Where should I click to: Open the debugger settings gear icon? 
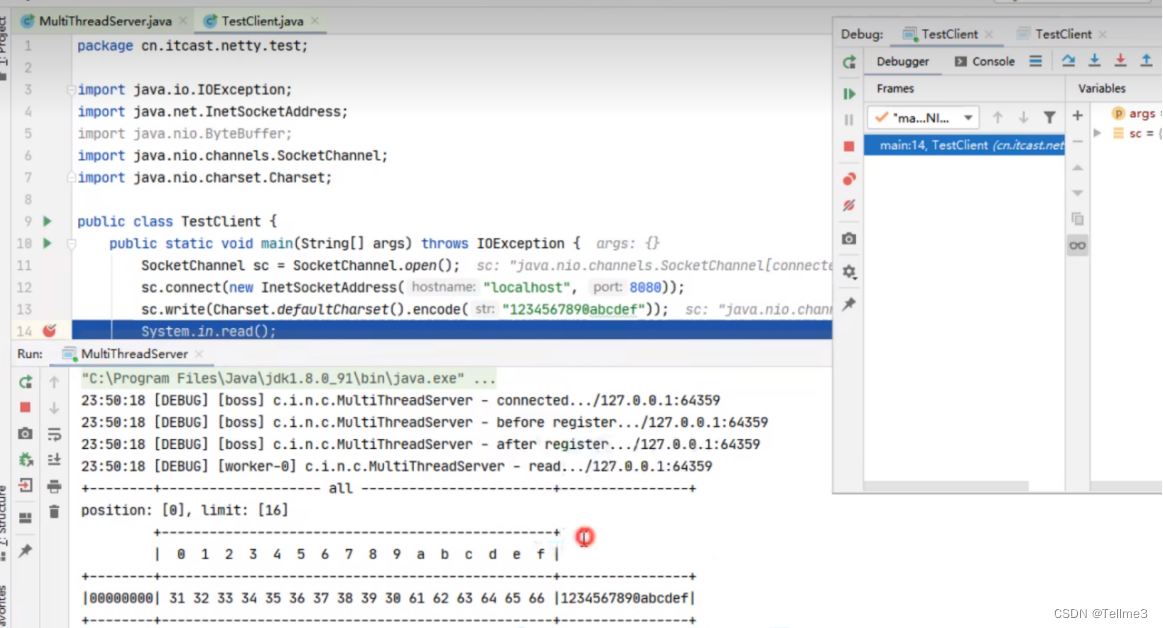(848, 271)
